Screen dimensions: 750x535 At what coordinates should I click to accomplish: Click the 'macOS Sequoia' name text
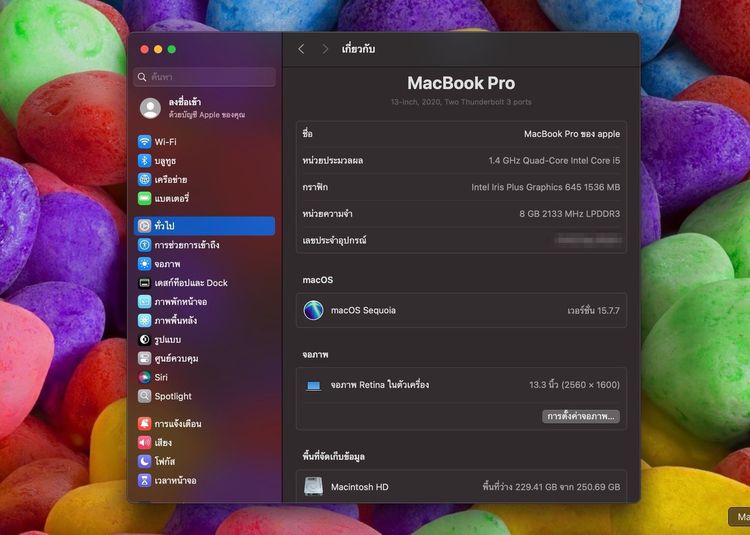pyautogui.click(x=363, y=310)
